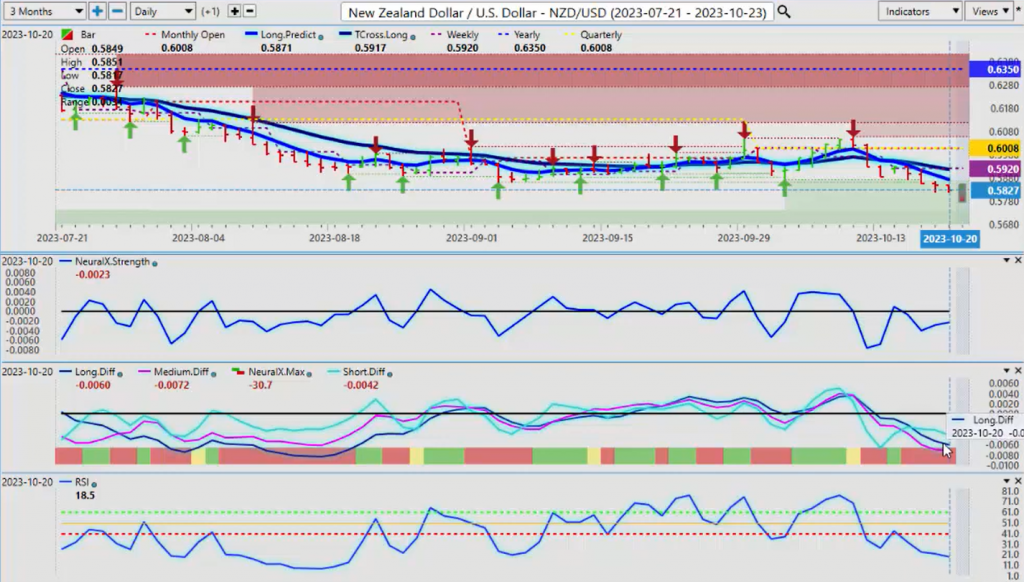Click the info dot beside Long.Diff

tap(120, 374)
